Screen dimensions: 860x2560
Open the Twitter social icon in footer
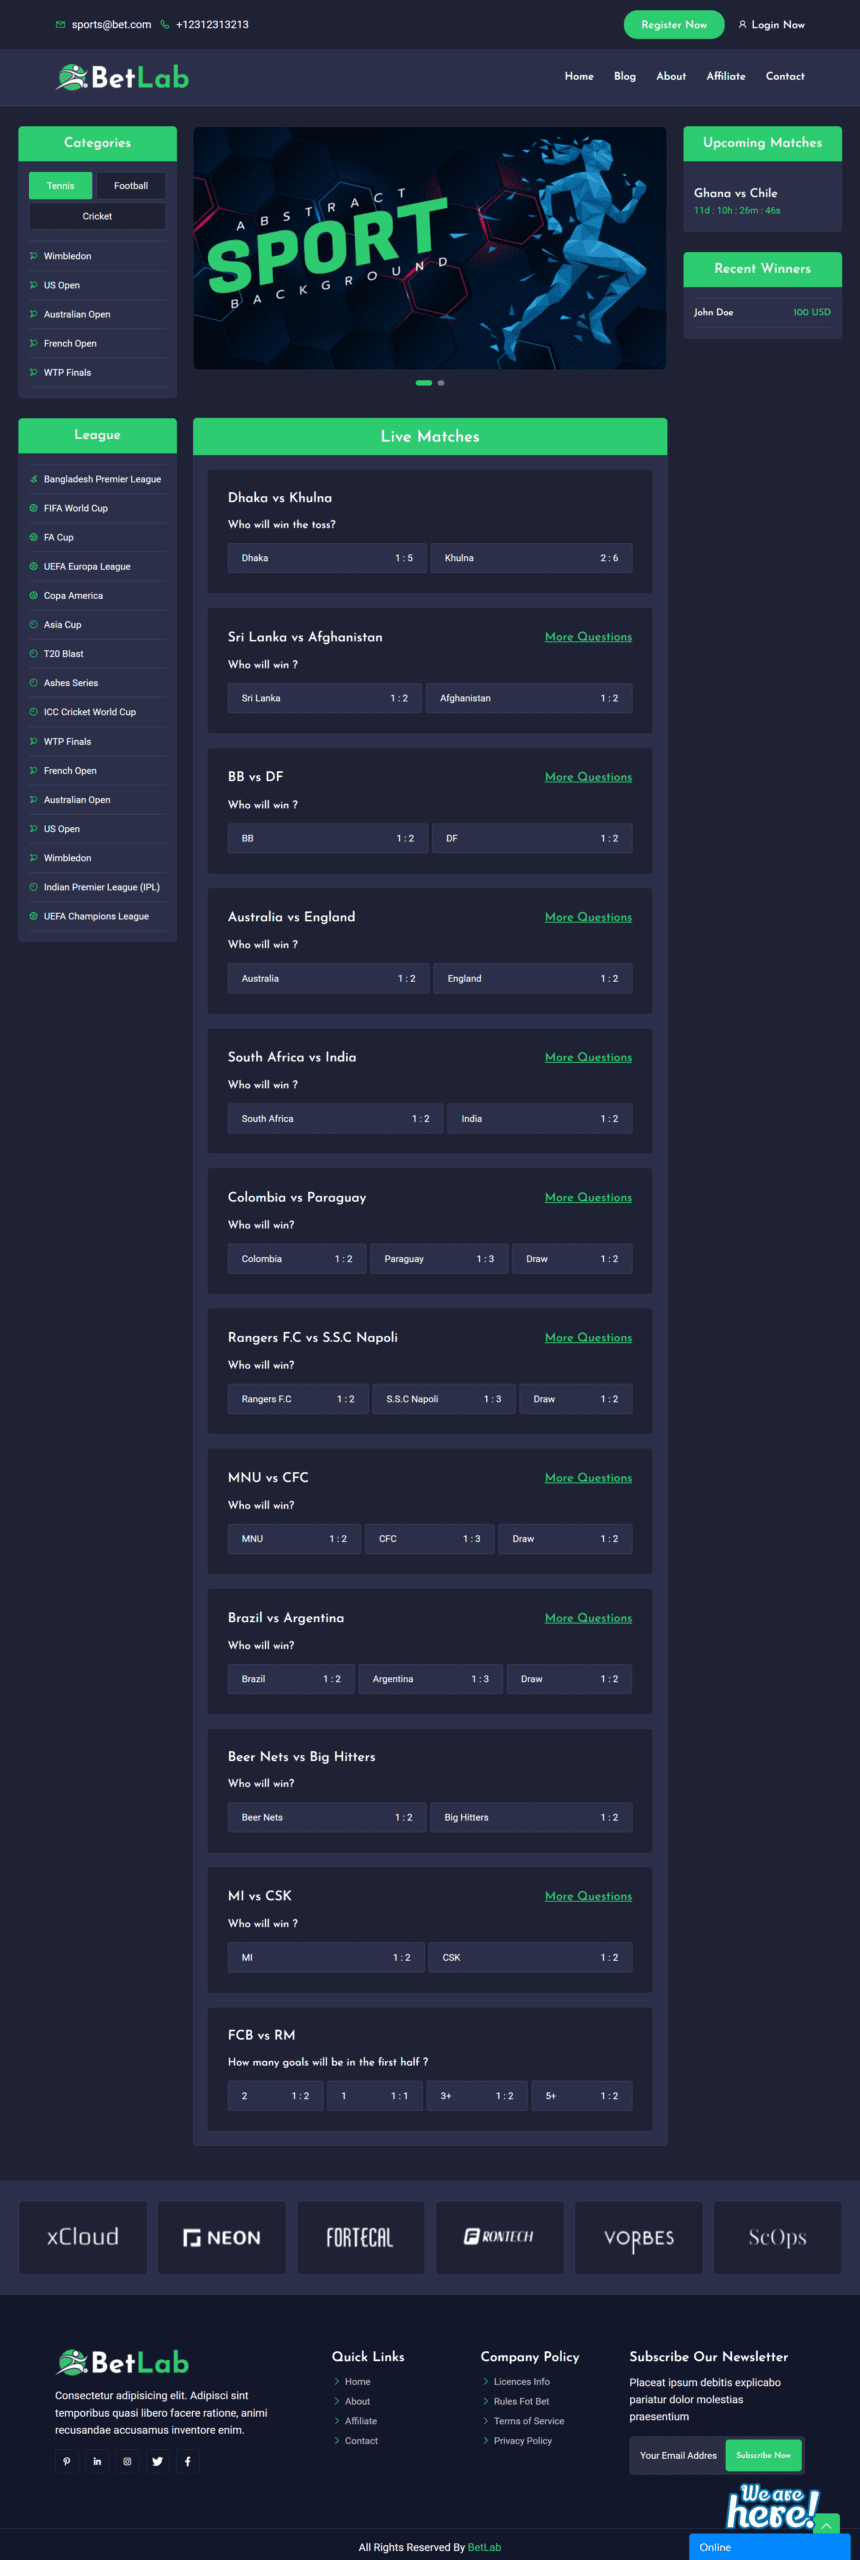(x=157, y=2461)
